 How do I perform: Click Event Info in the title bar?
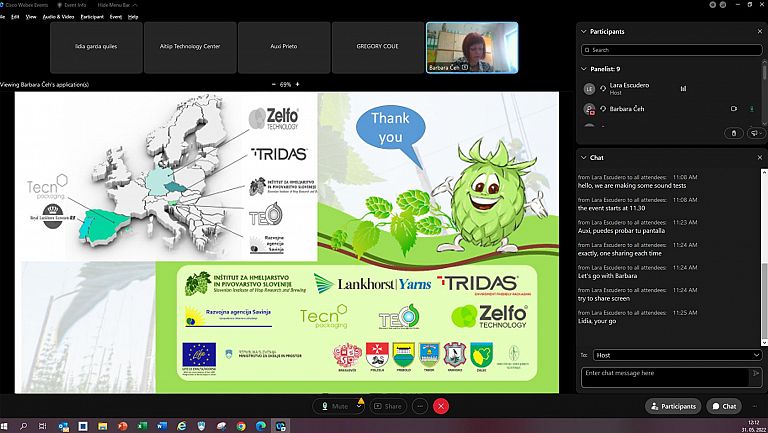tap(72, 5)
